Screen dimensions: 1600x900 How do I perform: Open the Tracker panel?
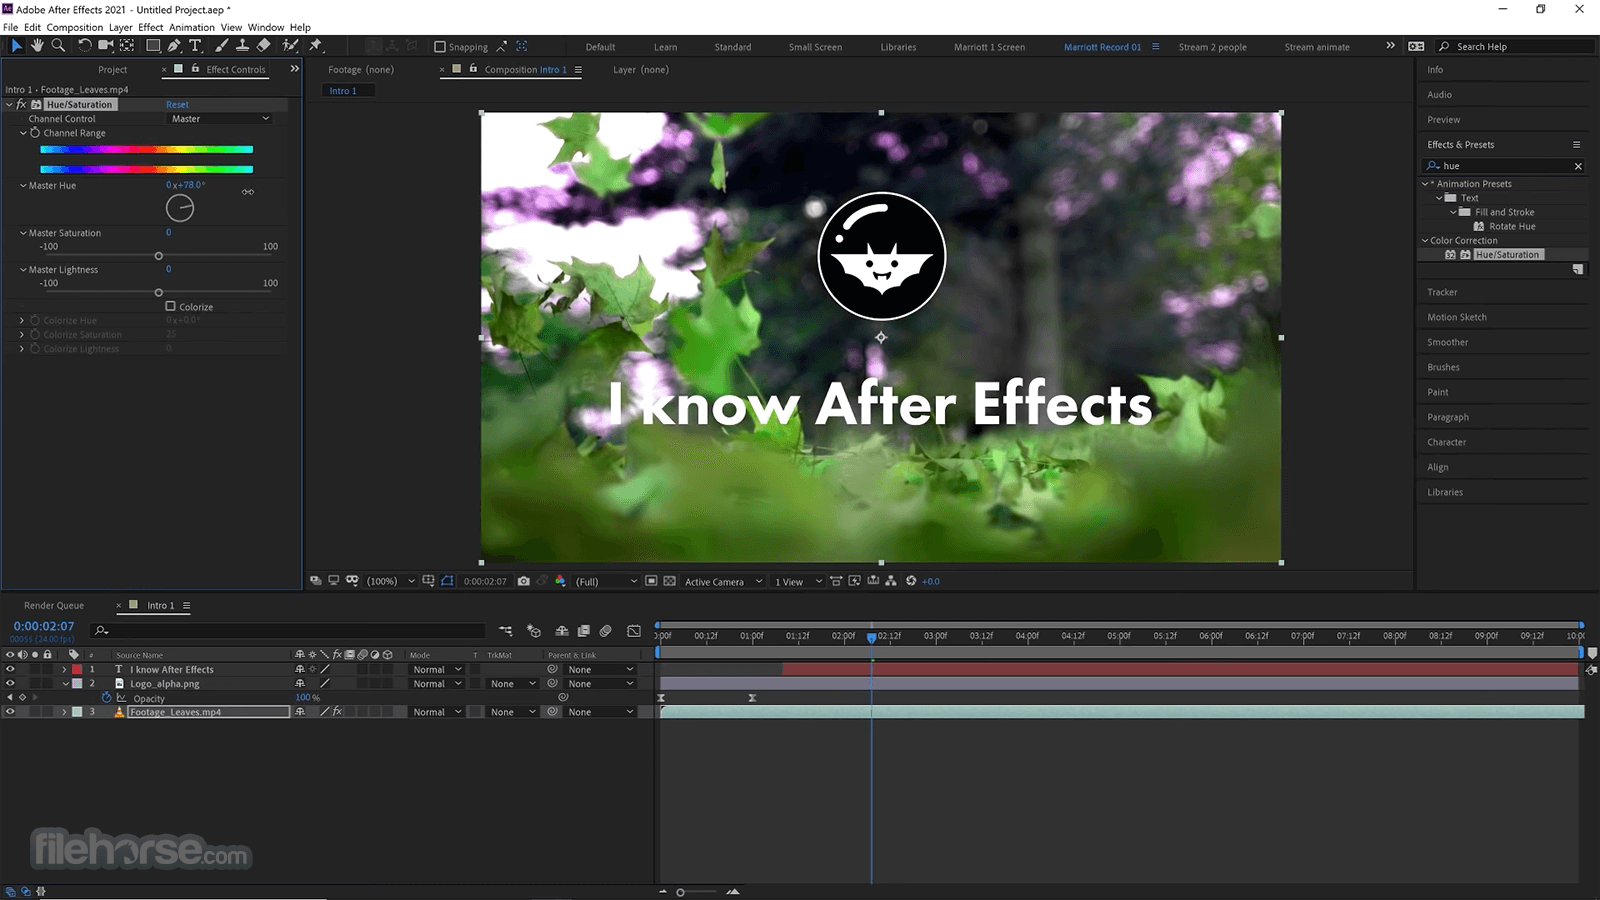click(x=1442, y=292)
